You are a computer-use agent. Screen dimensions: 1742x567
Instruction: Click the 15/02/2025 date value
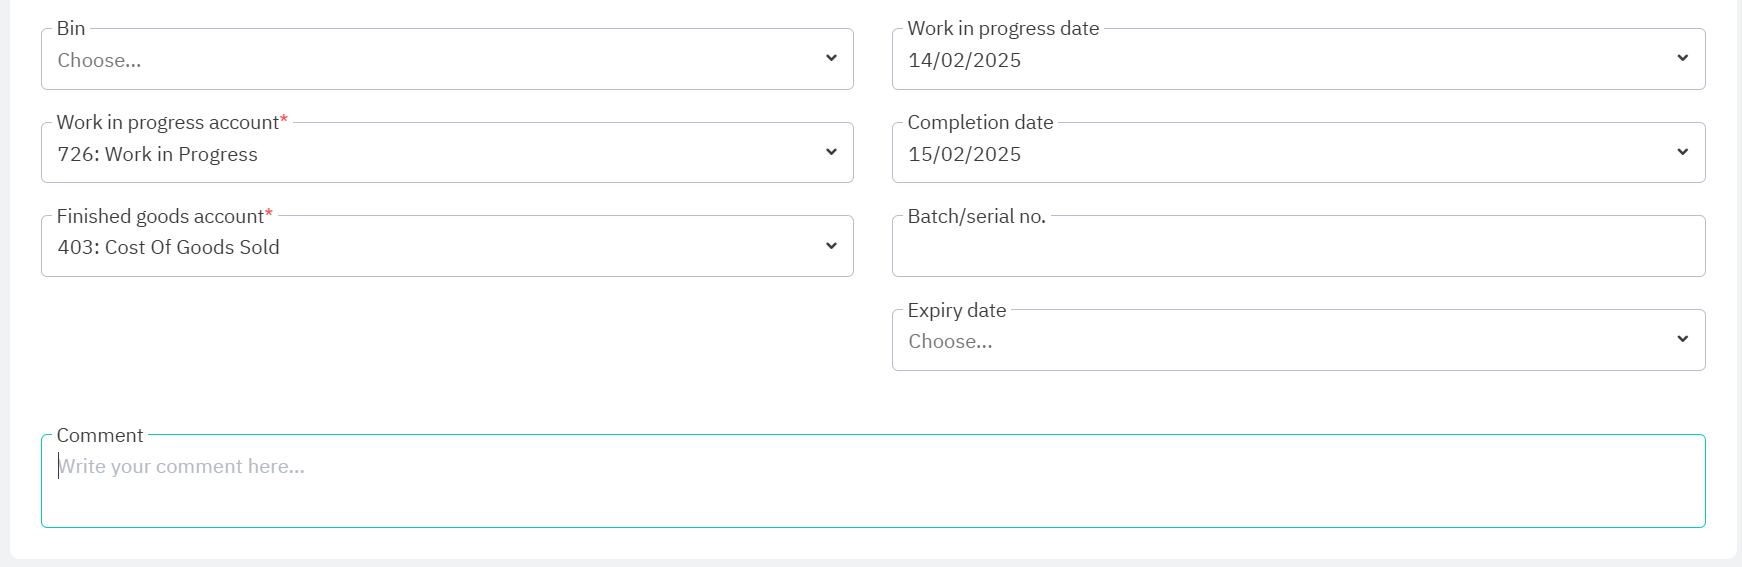pyautogui.click(x=964, y=155)
